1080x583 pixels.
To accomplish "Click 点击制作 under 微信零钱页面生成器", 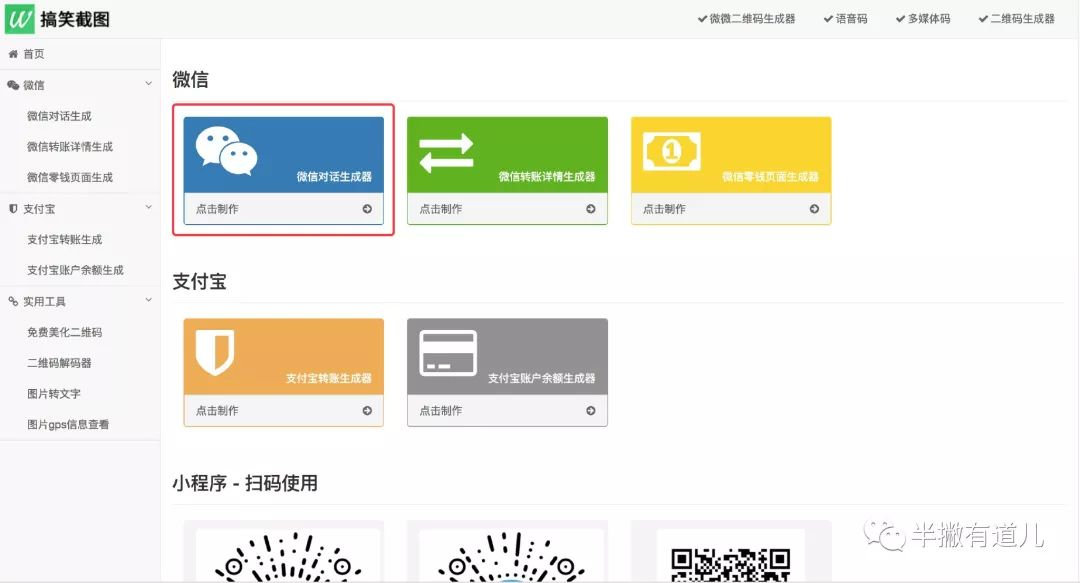I will pyautogui.click(x=664, y=209).
